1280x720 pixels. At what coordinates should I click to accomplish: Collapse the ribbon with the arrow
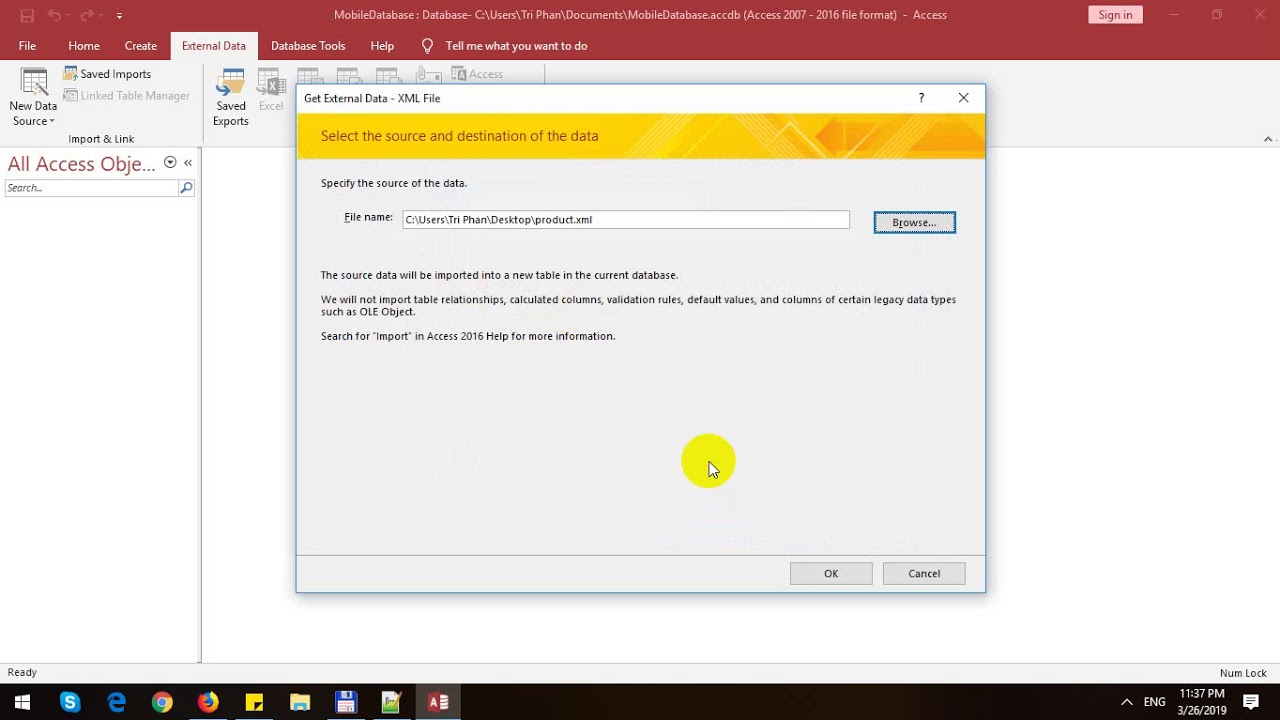coord(1268,139)
